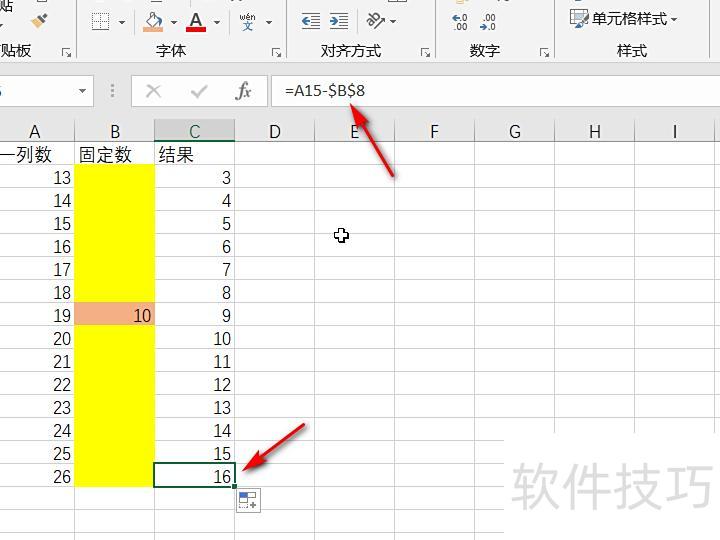Select result cell showing 12
Image resolution: width=720 pixels, height=540 pixels.
coord(194,383)
